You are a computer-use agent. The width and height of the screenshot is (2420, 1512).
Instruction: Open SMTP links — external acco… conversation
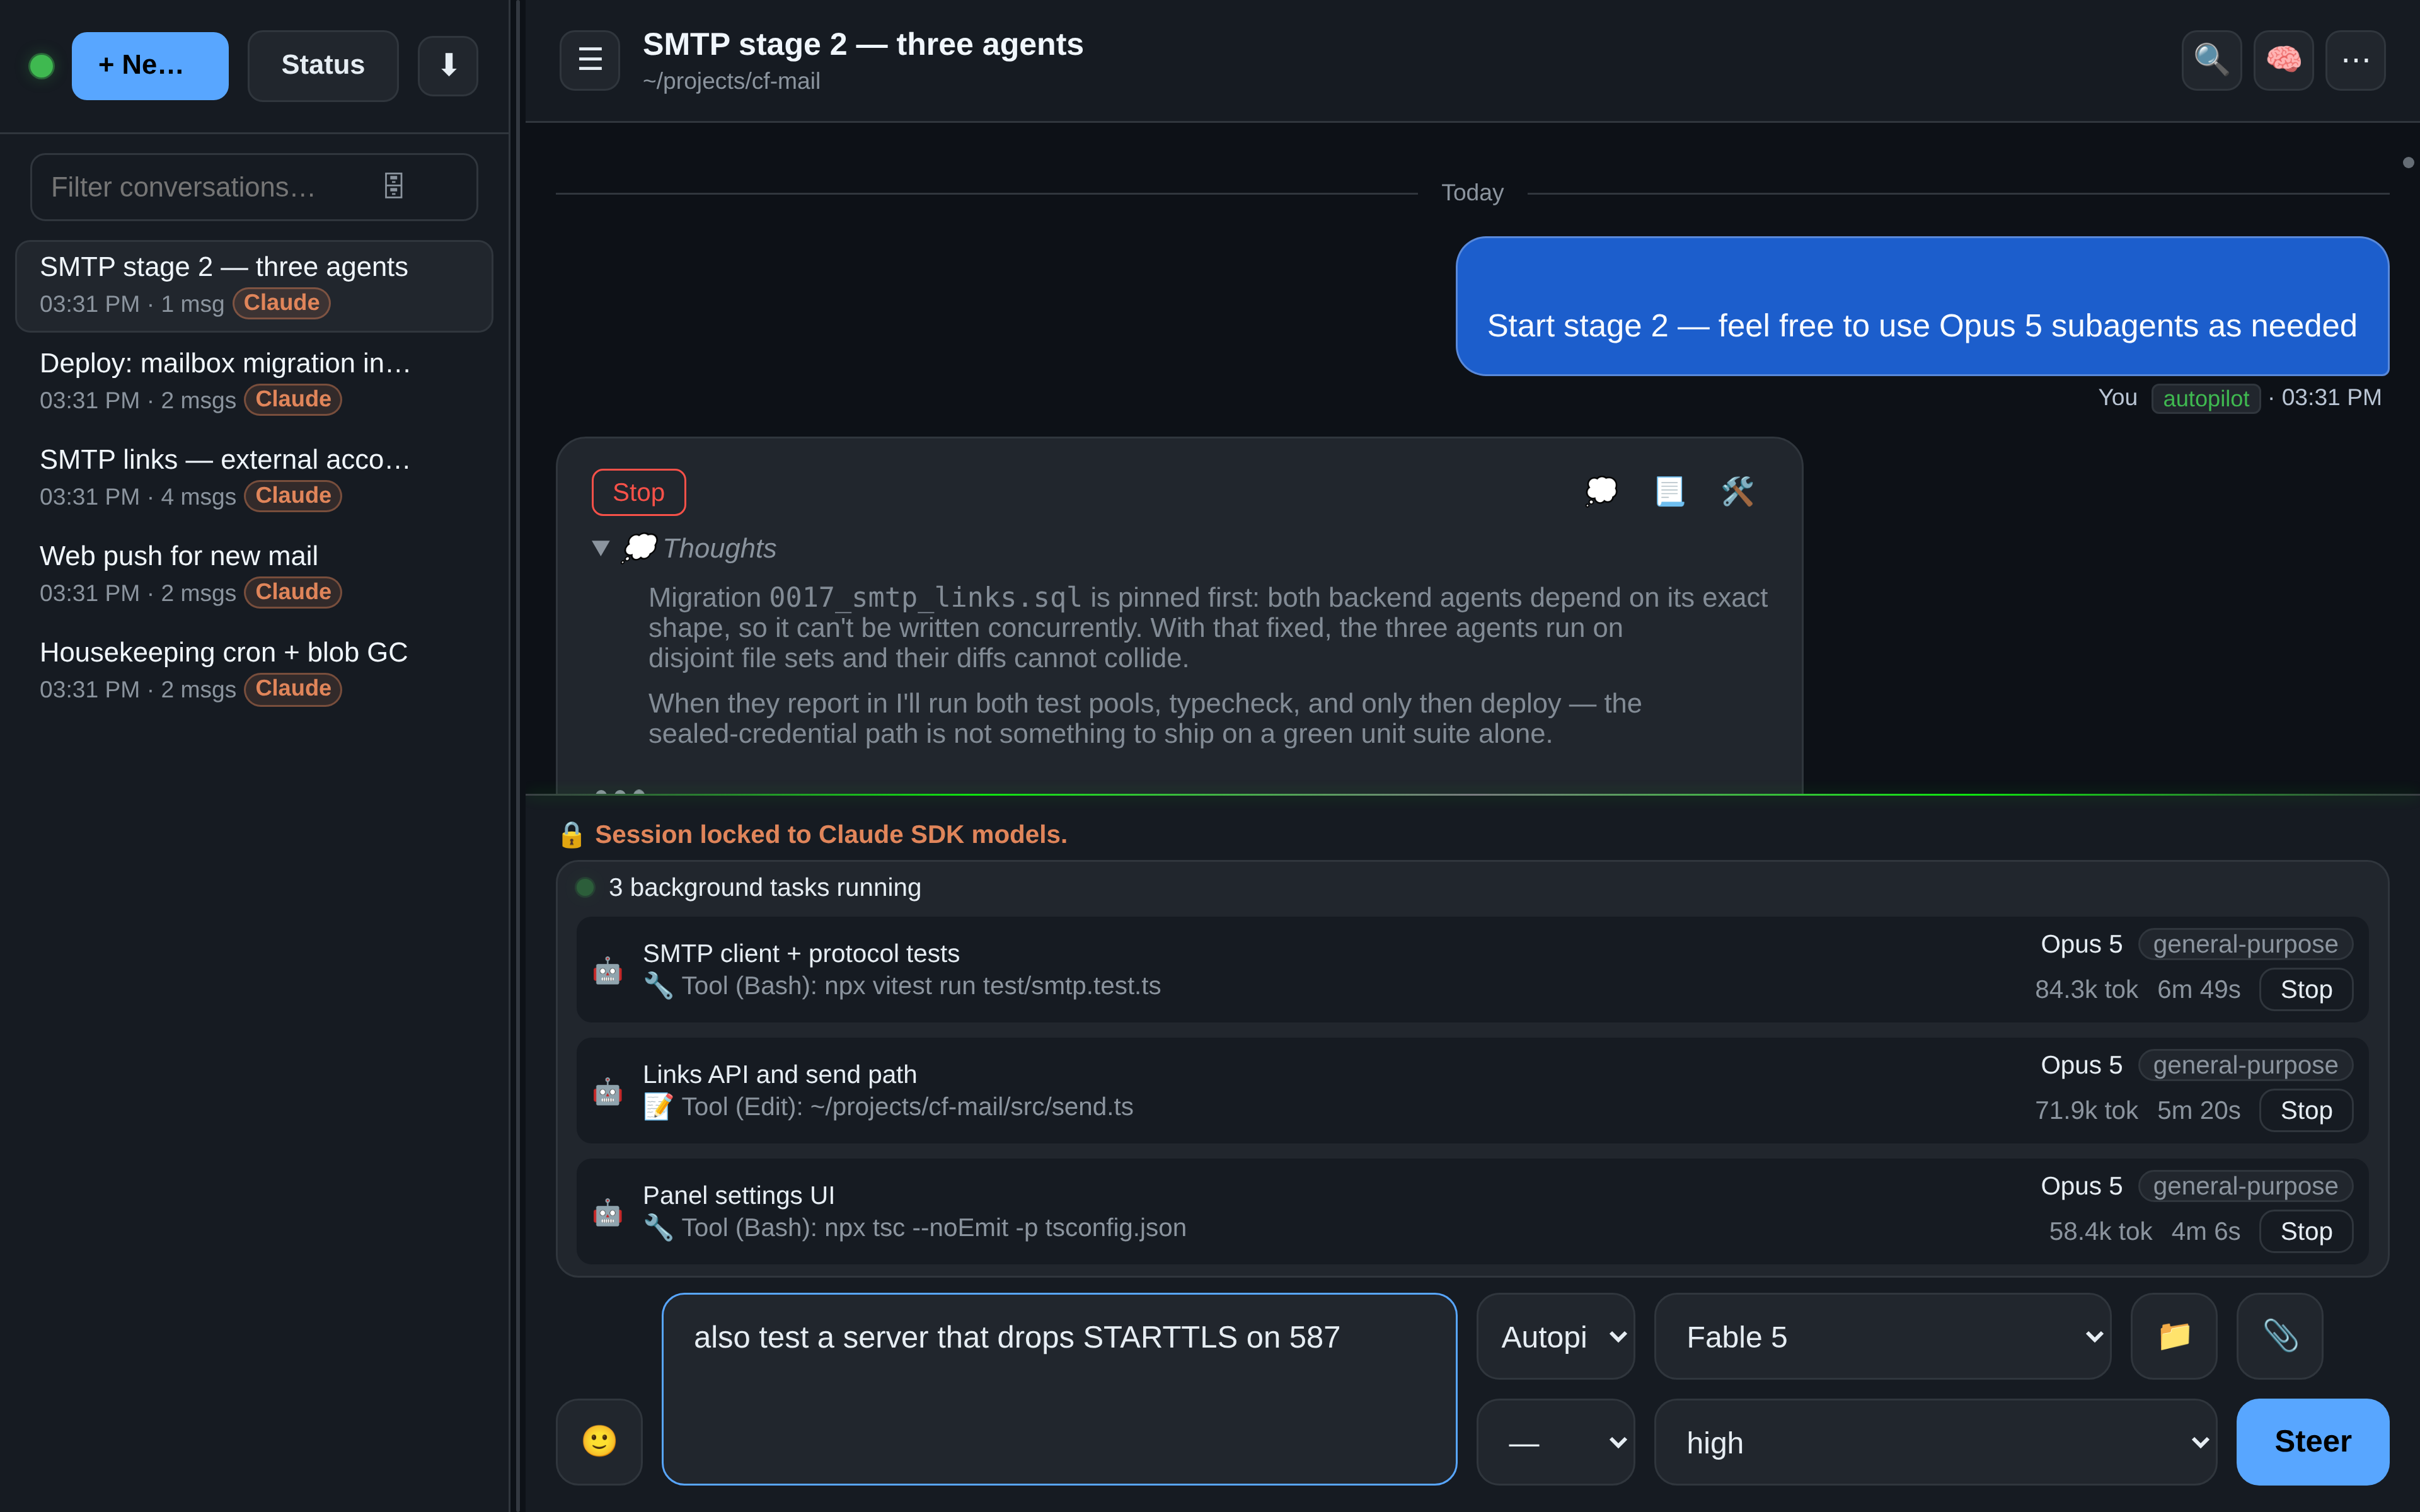254,478
